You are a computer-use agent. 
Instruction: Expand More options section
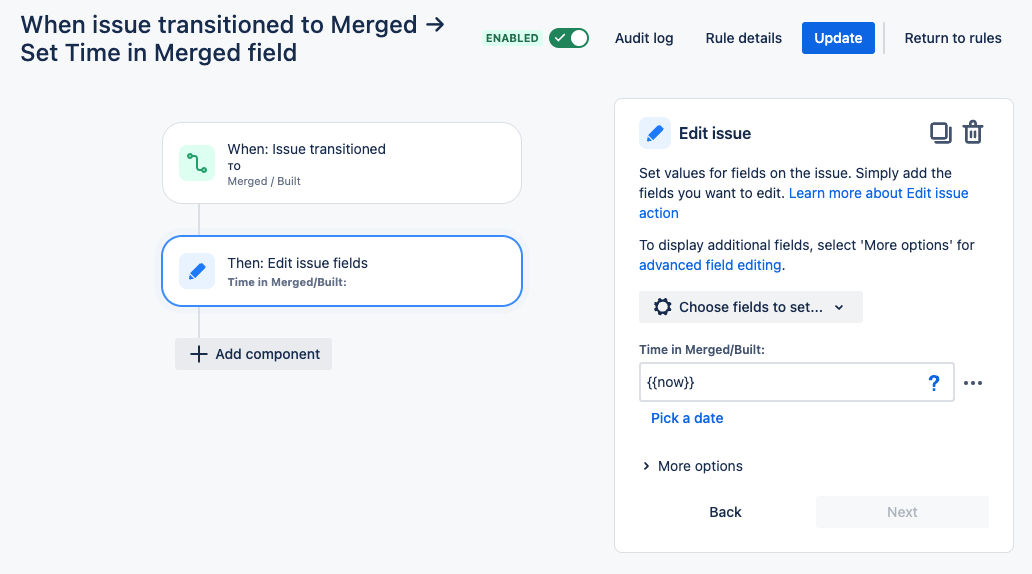(x=692, y=466)
